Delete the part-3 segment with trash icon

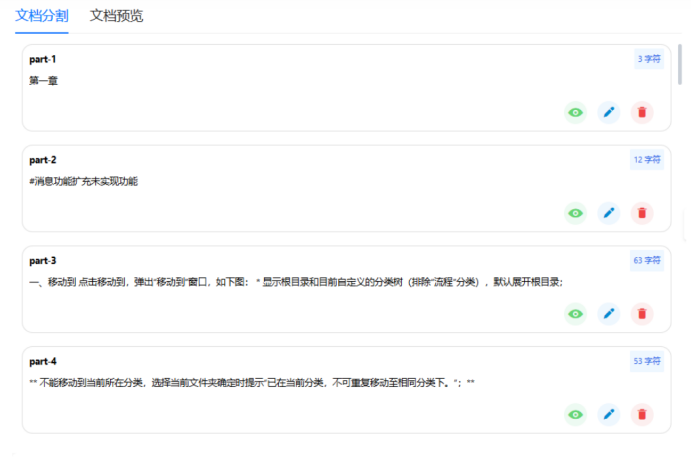(x=642, y=314)
